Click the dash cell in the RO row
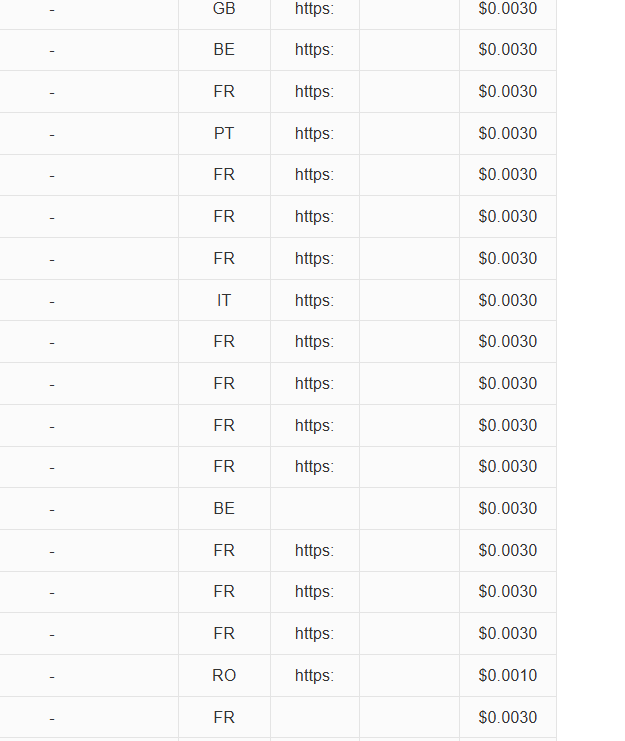The height and width of the screenshot is (741, 625). [x=51, y=676]
